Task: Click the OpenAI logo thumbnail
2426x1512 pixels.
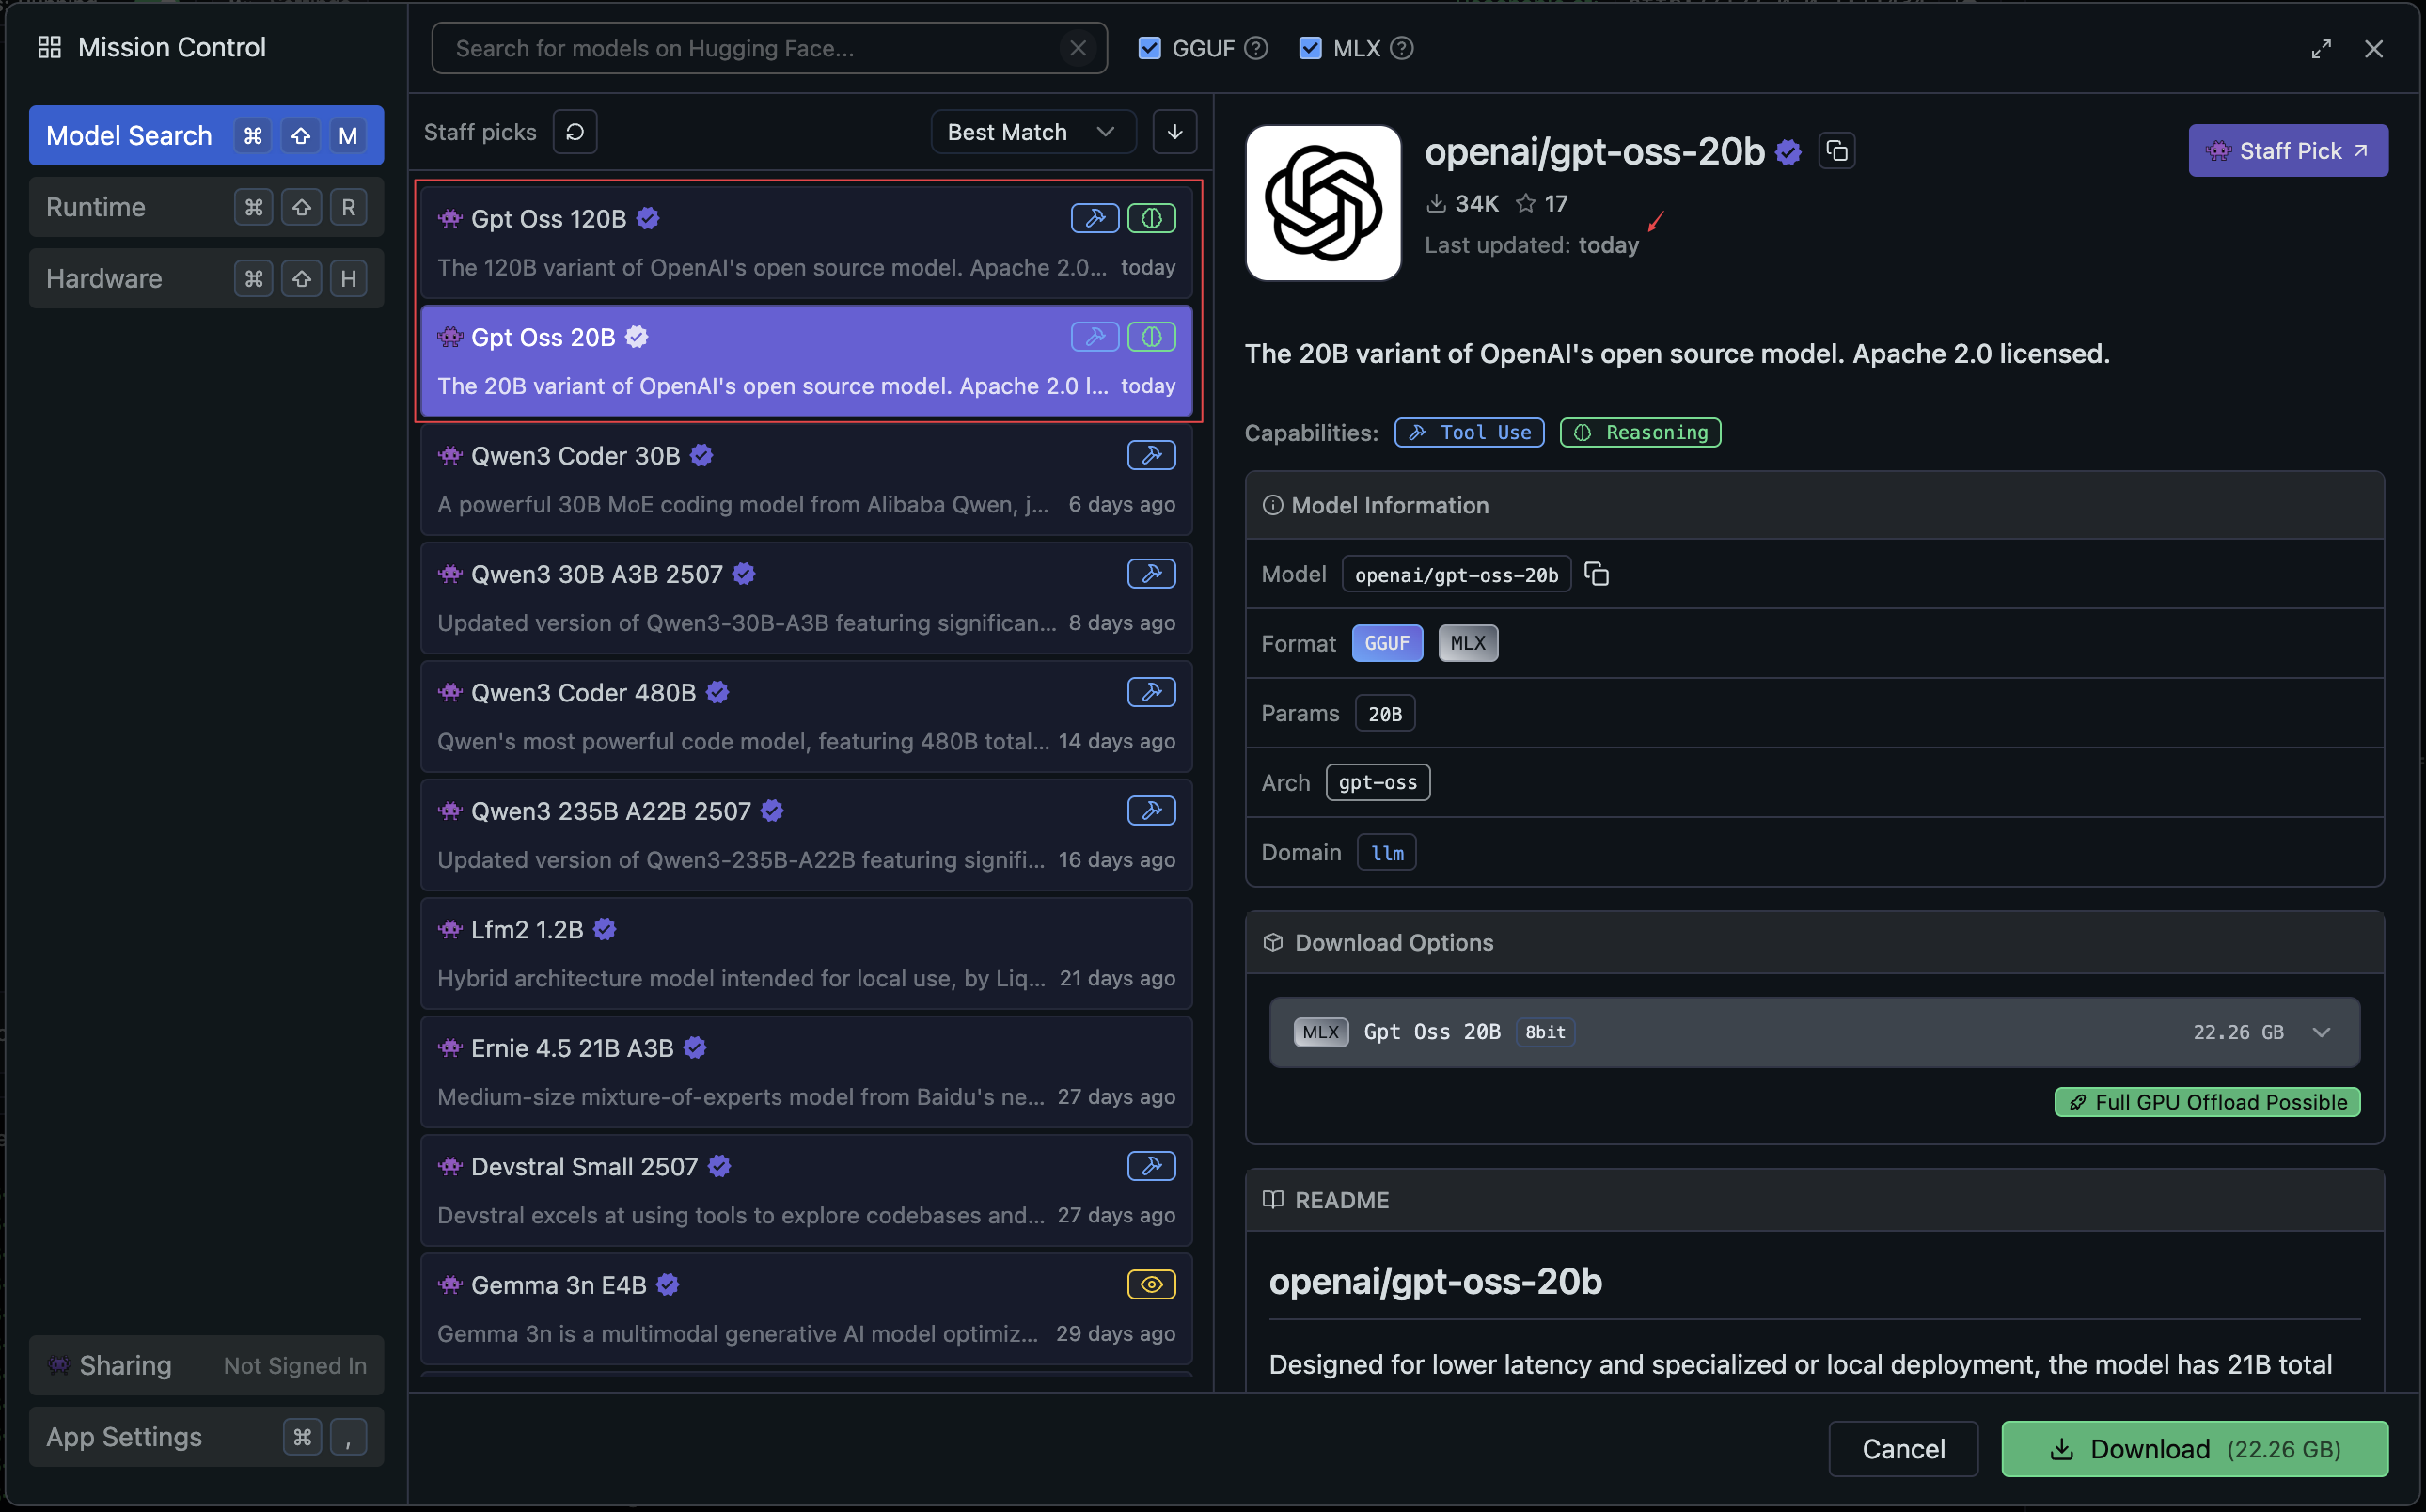Action: [1323, 203]
